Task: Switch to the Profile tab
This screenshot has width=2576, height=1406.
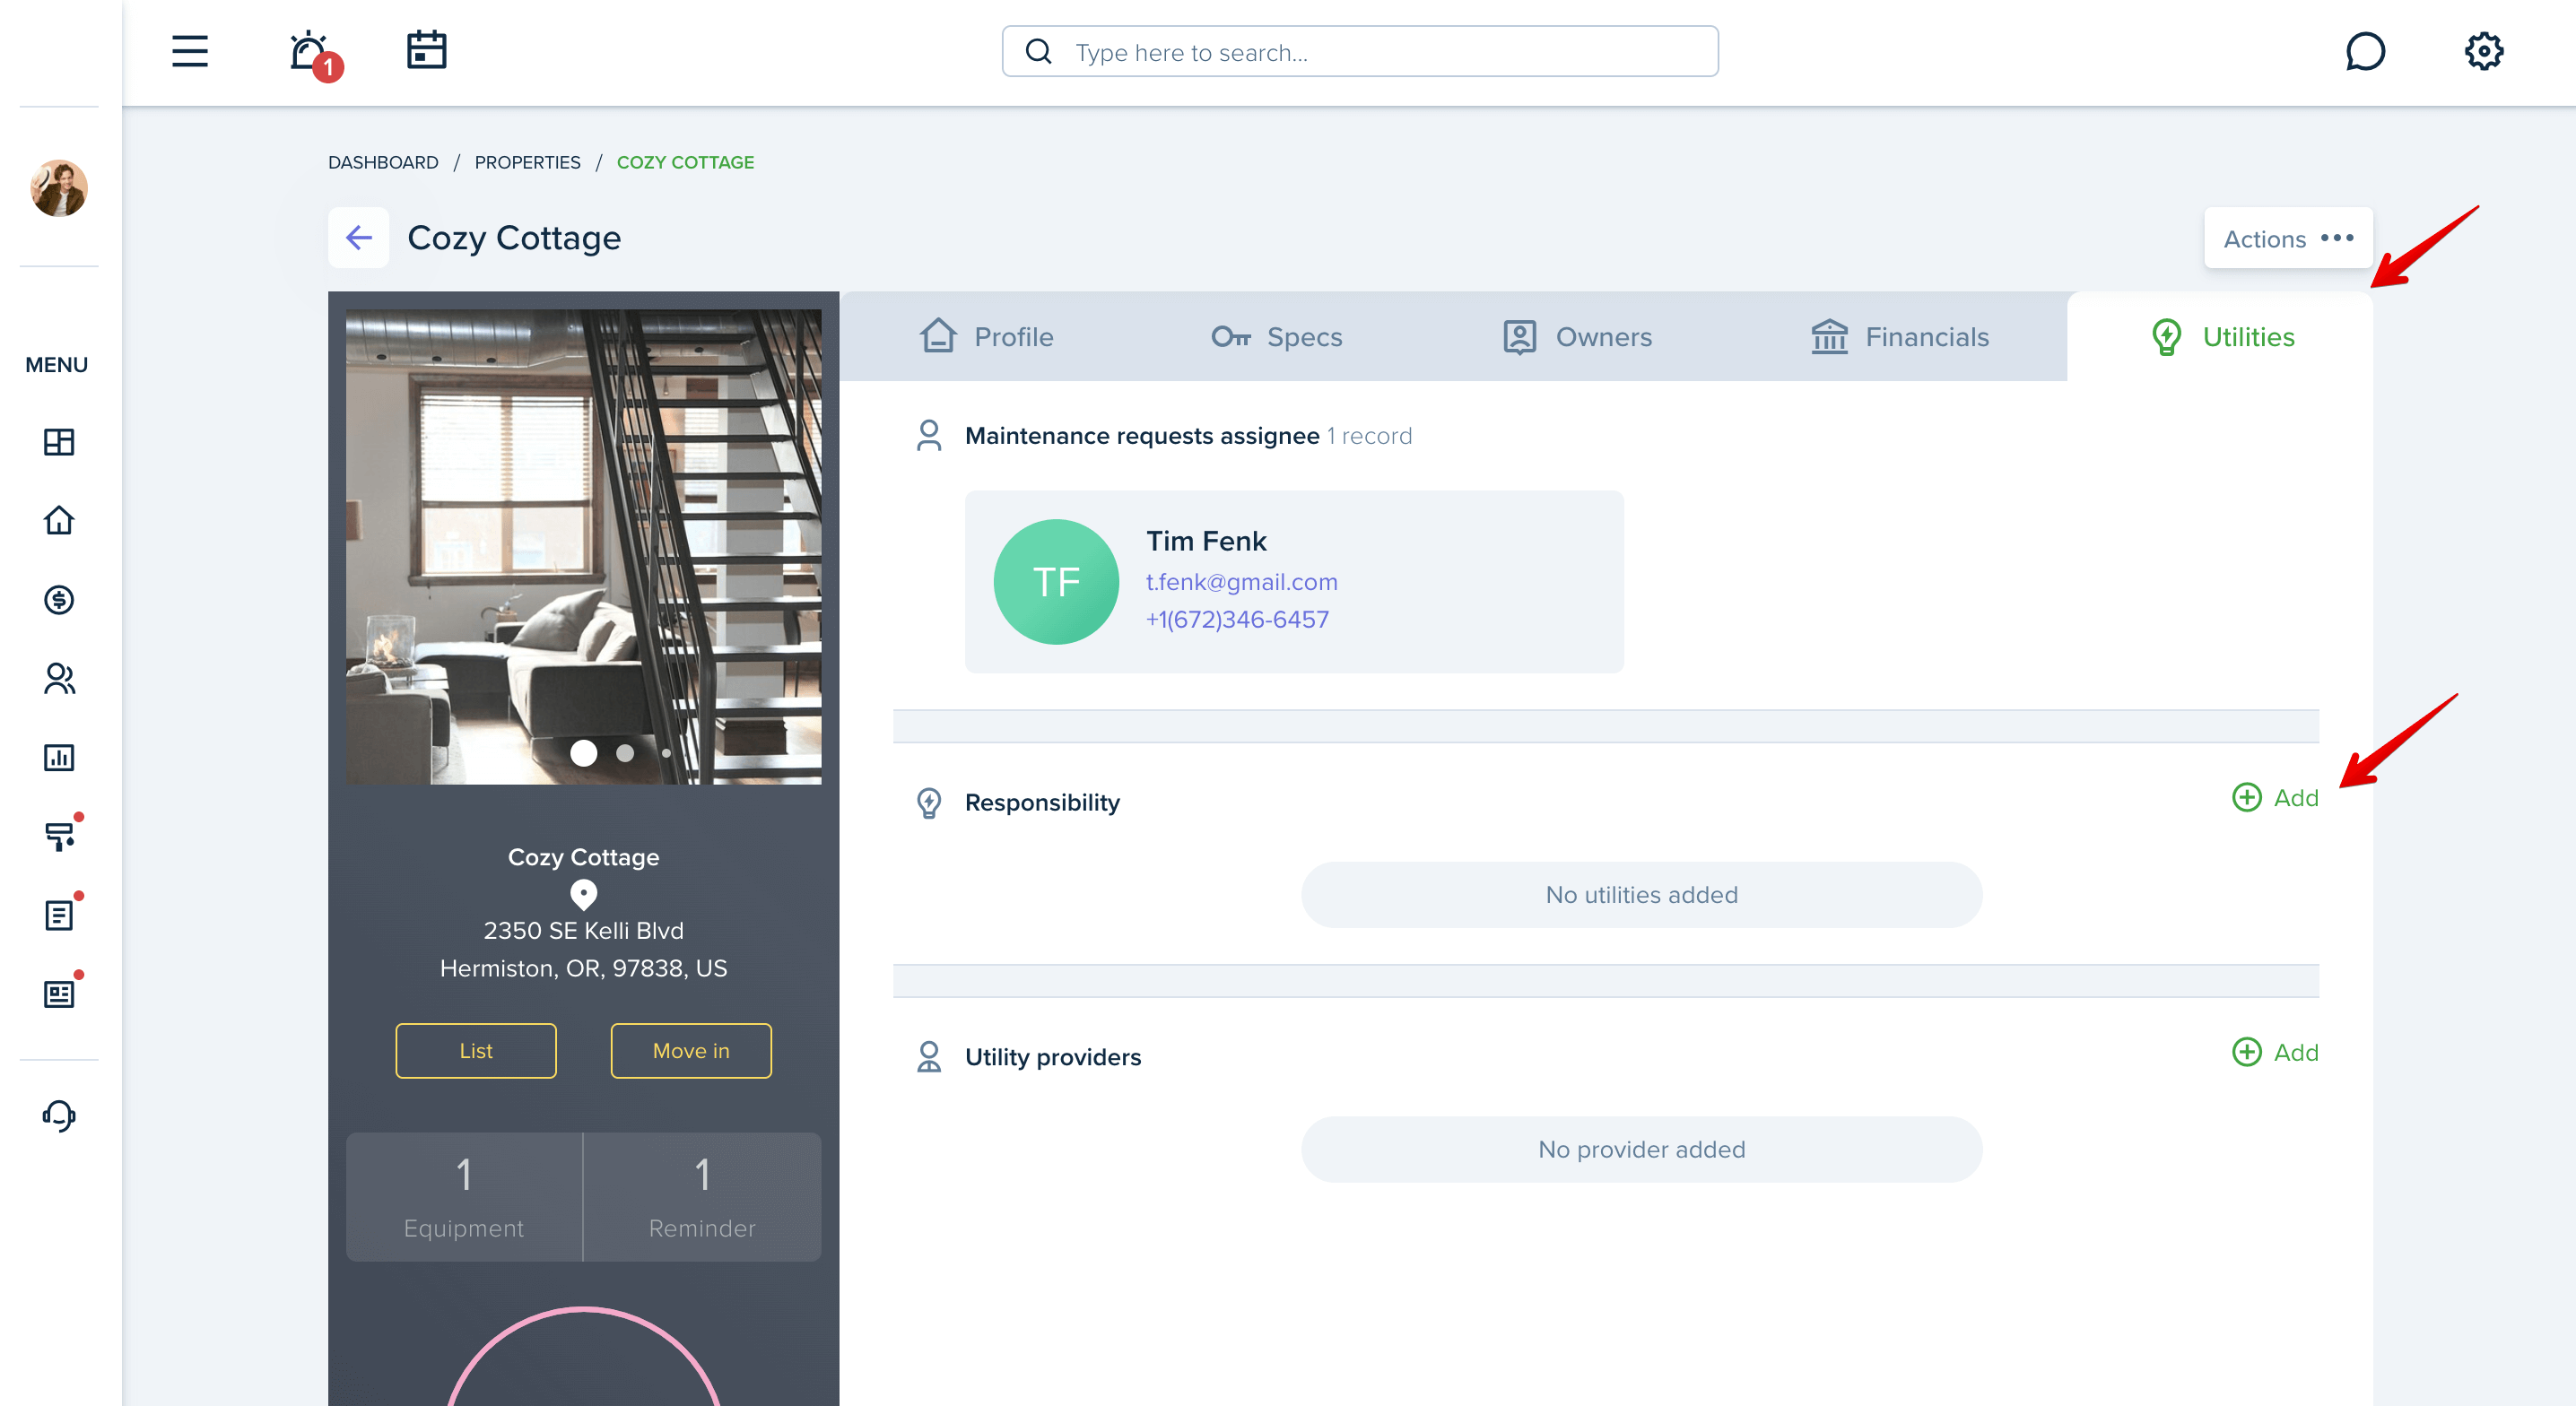Action: point(986,336)
